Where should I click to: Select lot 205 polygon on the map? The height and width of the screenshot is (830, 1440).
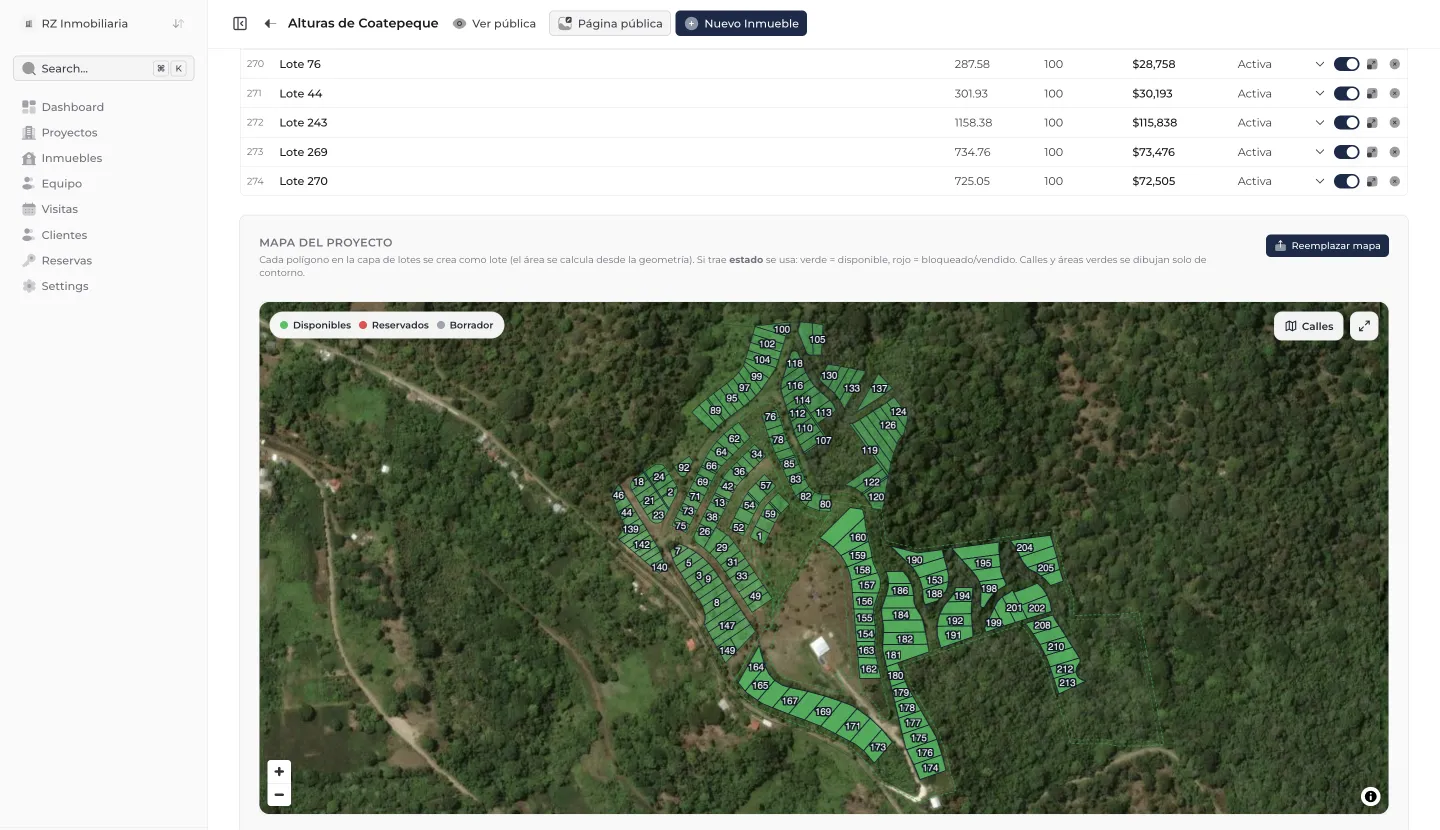click(x=1046, y=568)
